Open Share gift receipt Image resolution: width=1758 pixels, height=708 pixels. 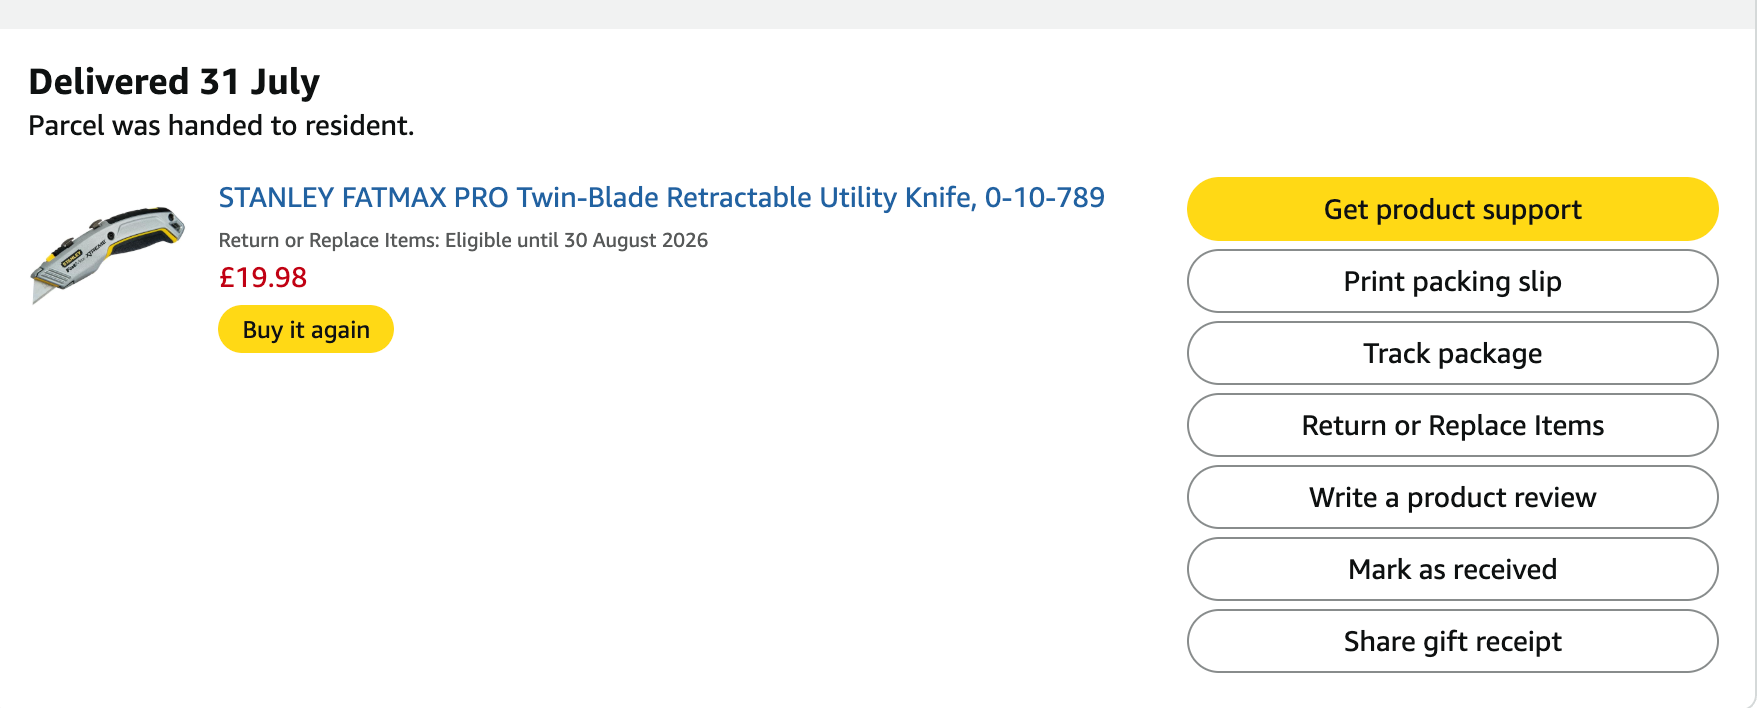pos(1452,641)
